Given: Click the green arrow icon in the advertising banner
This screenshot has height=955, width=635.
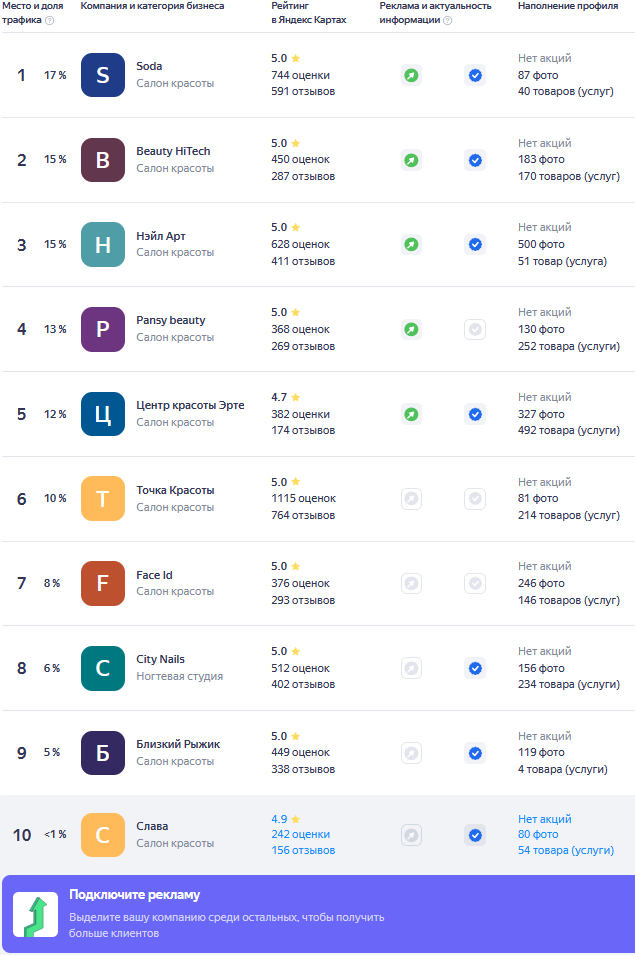Looking at the screenshot, I should coord(35,915).
